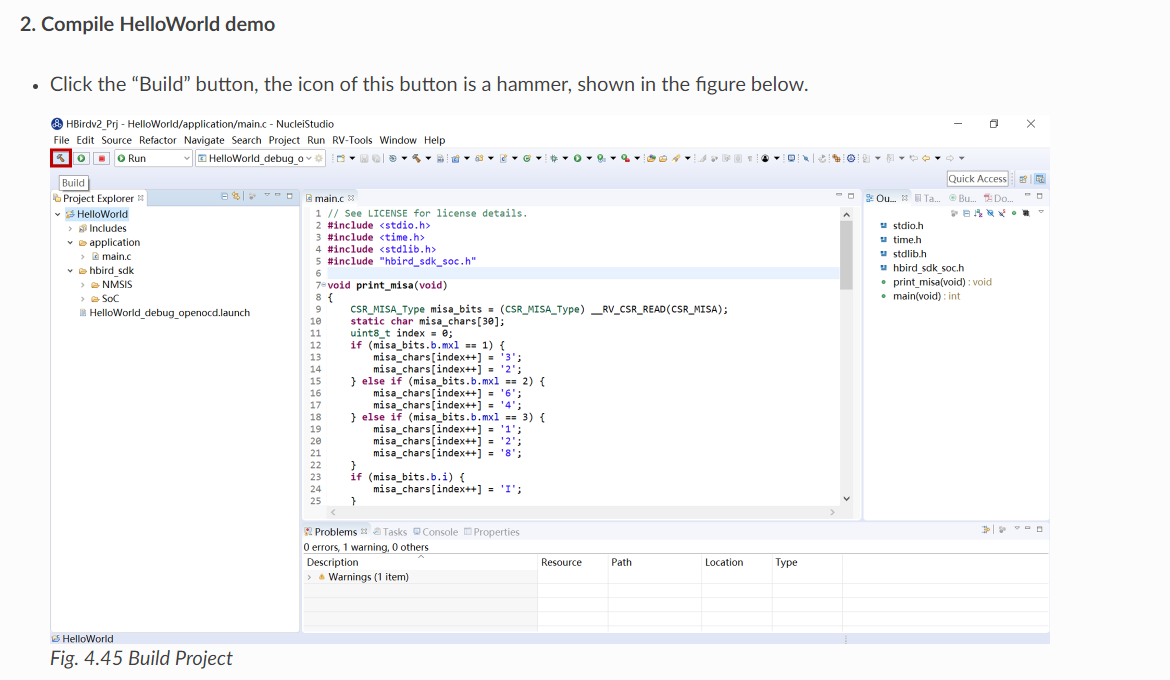Click Collapse All icon in Project Explorer
Image resolution: width=1170 pixels, height=680 pixels.
(x=226, y=197)
